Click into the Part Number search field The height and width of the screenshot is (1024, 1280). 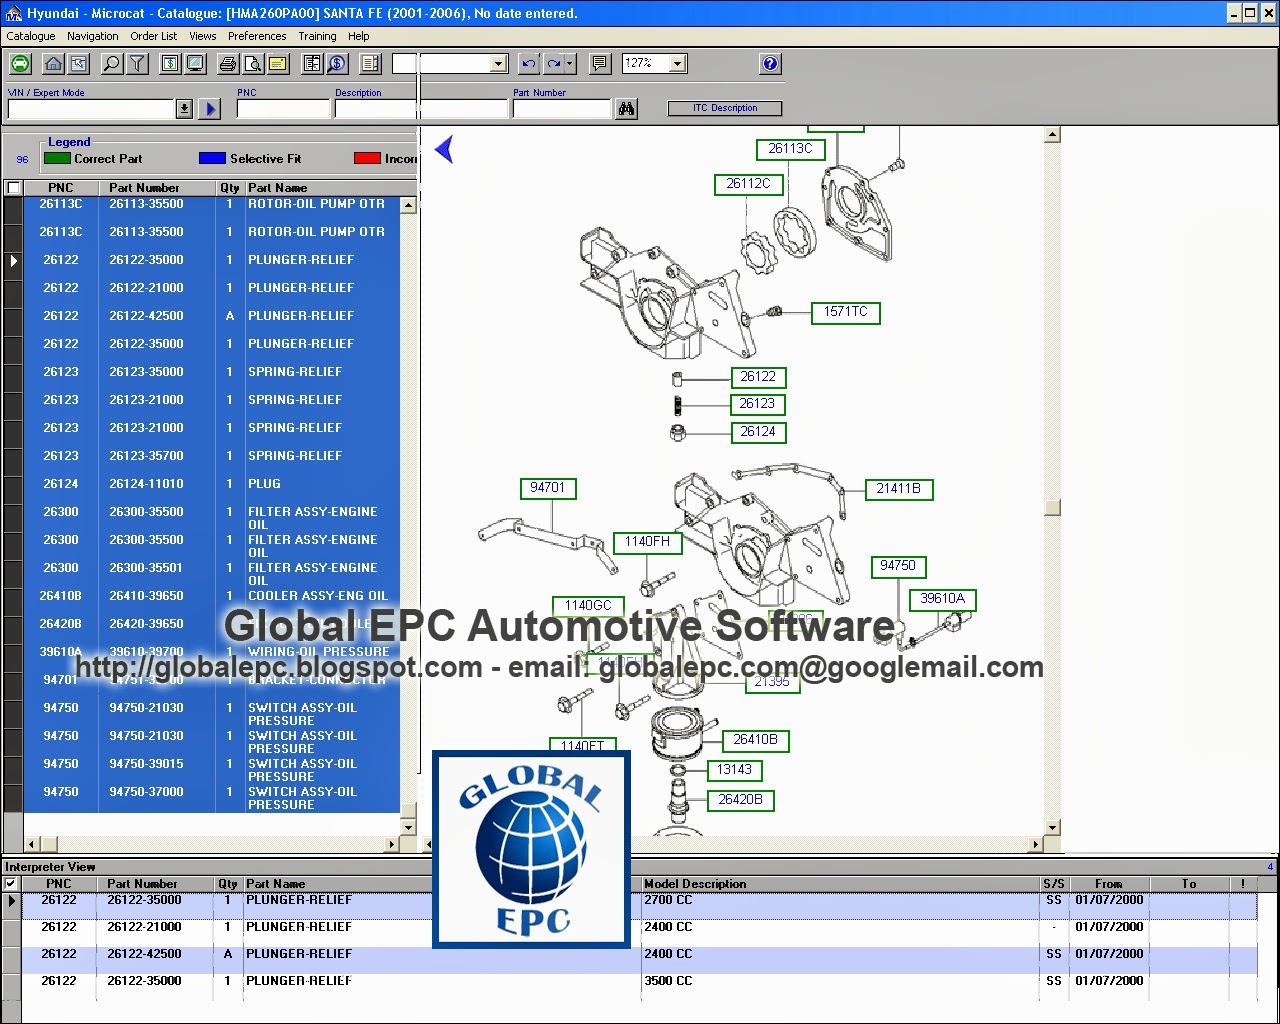coord(562,109)
